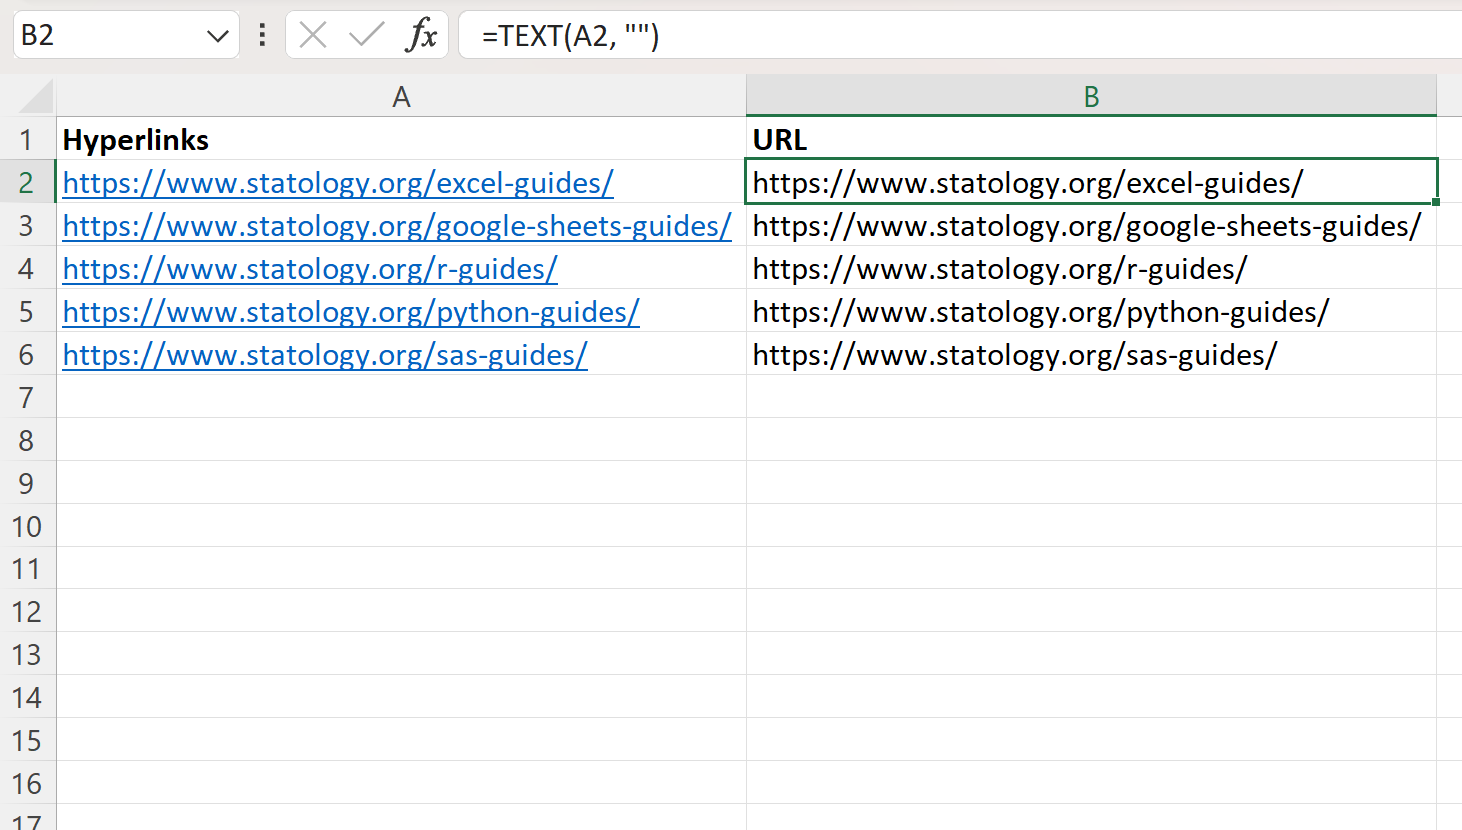
Task: Click the fill handle of cell B2
Action: click(x=1437, y=201)
